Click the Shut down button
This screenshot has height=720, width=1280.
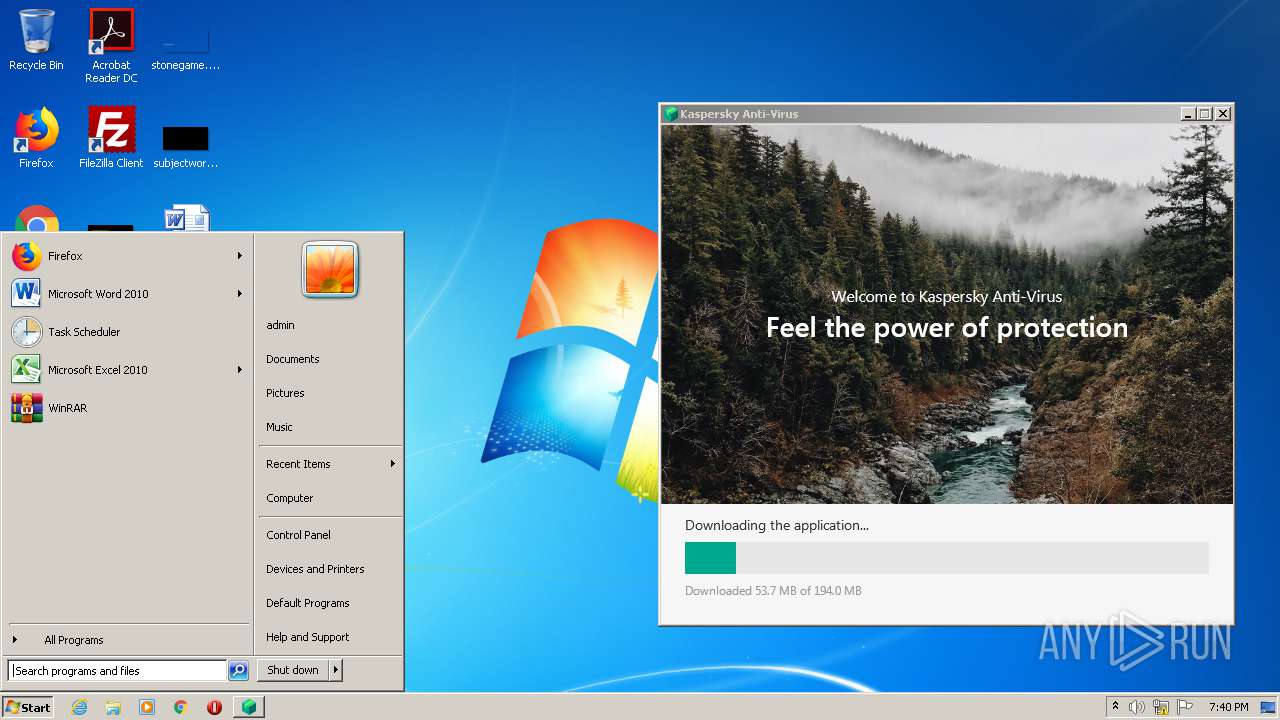293,670
